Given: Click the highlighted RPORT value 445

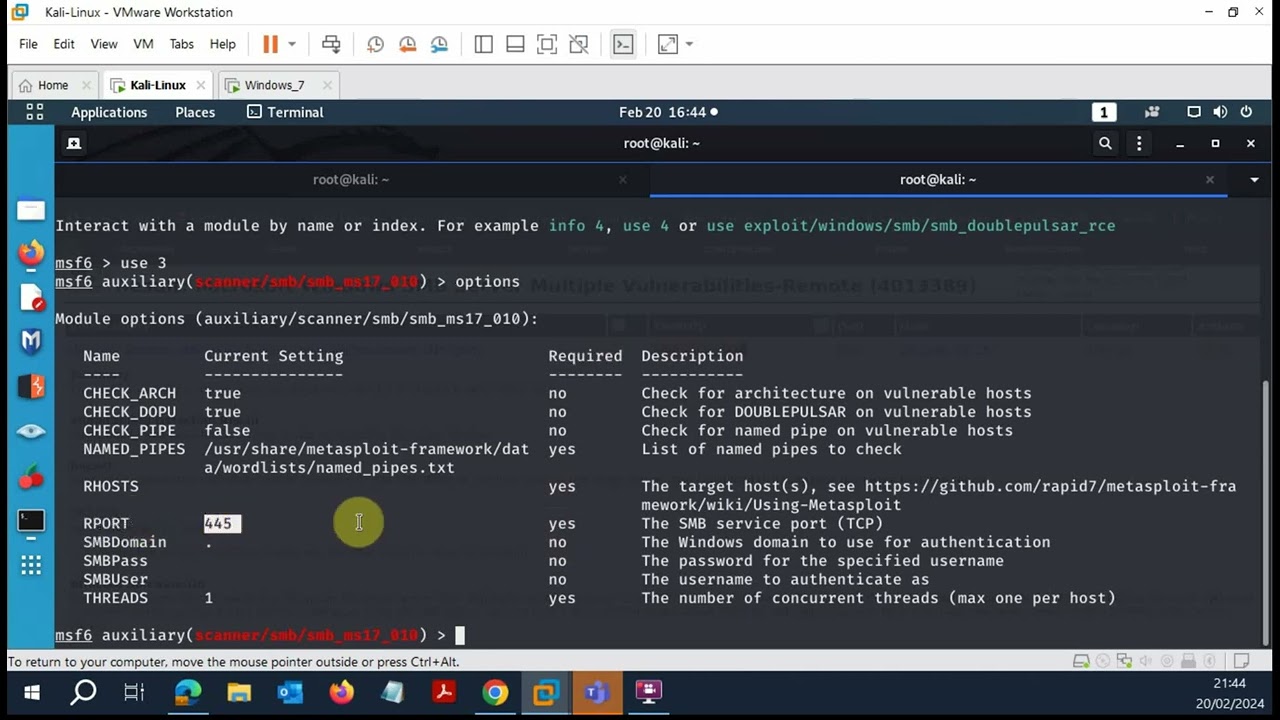Looking at the screenshot, I should coord(222,523).
